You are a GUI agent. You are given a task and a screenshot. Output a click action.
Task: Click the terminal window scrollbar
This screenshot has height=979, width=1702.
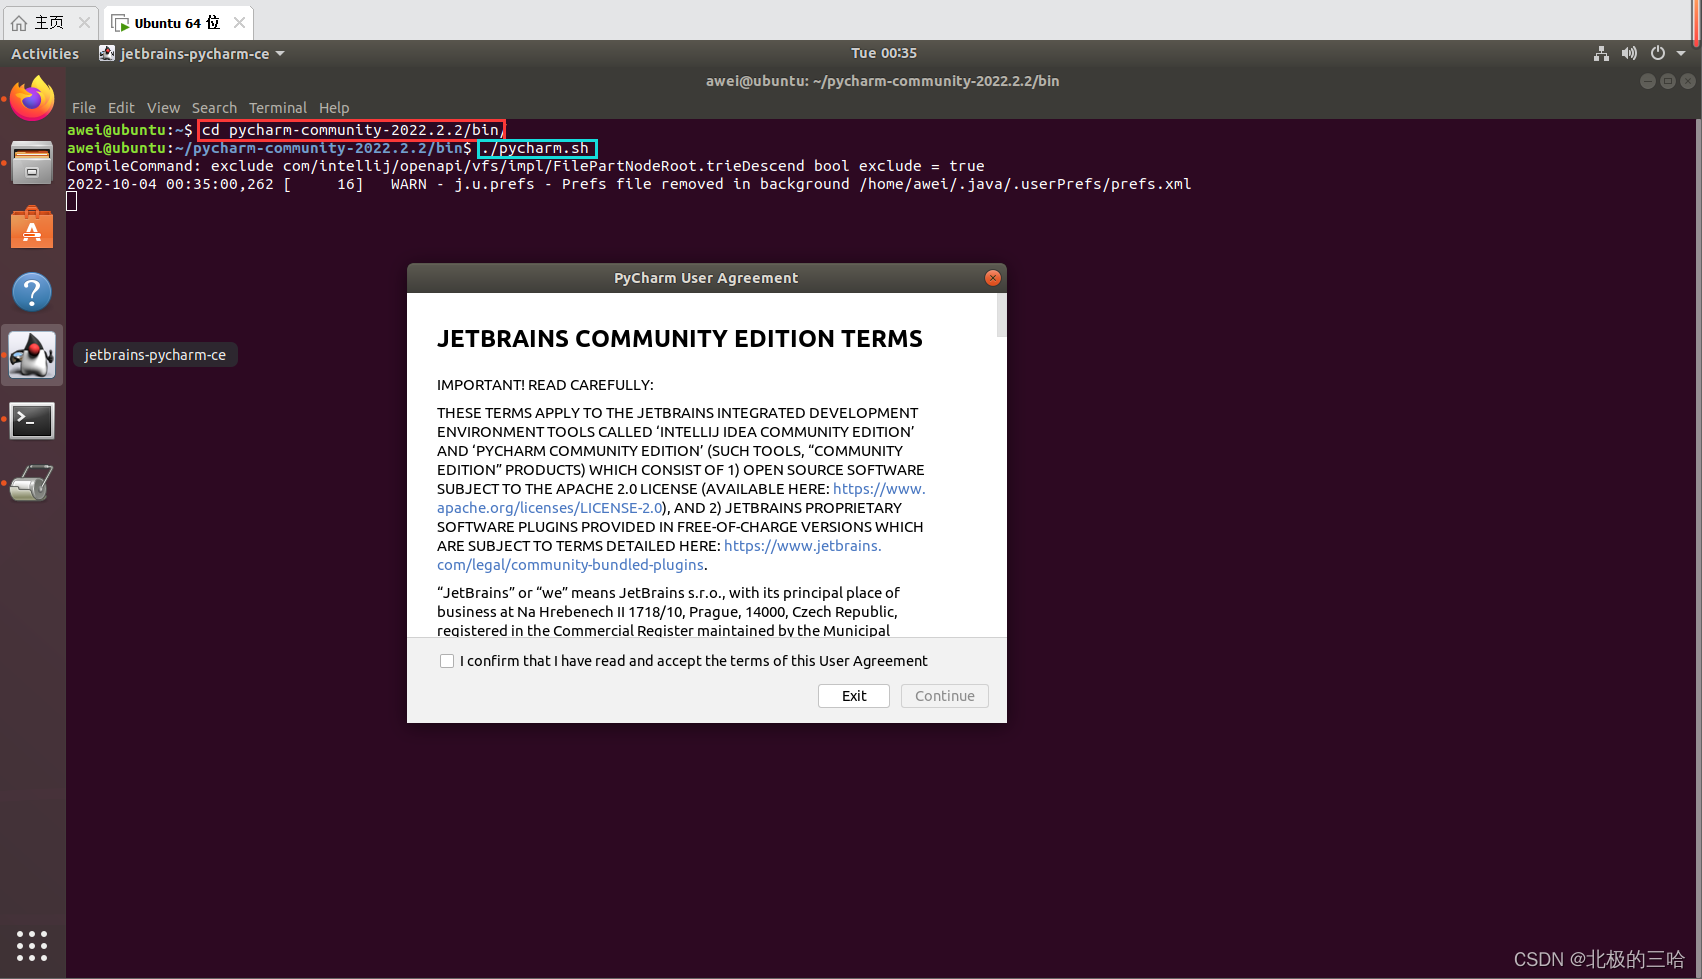(x=1697, y=548)
